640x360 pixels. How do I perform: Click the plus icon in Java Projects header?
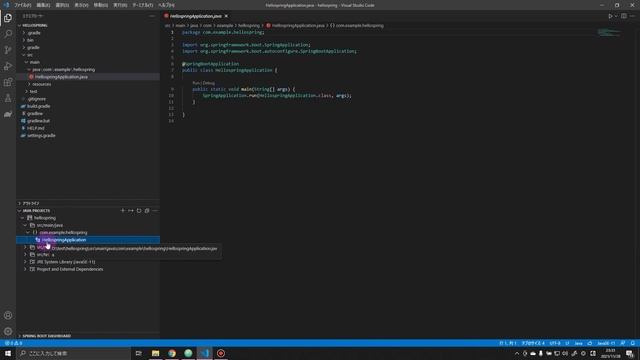pos(123,211)
